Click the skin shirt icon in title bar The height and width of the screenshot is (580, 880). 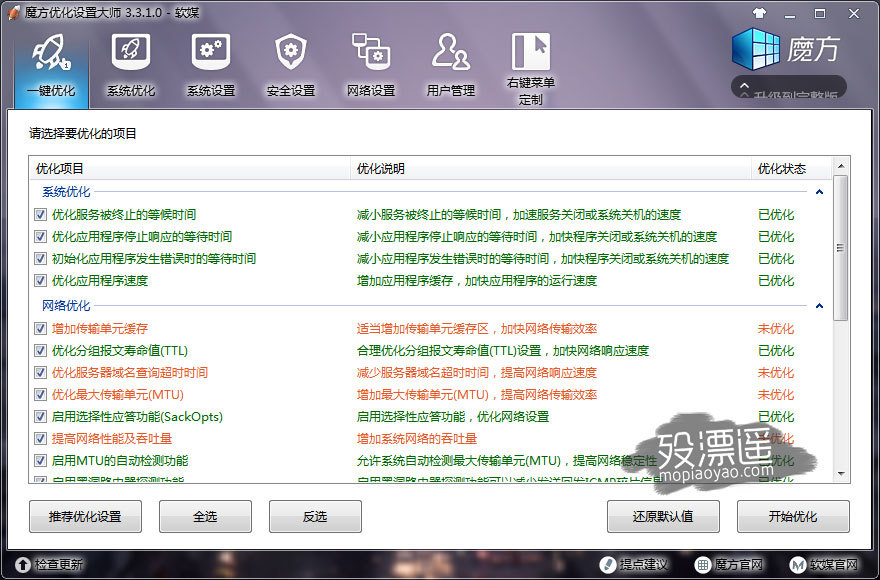pyautogui.click(x=759, y=13)
